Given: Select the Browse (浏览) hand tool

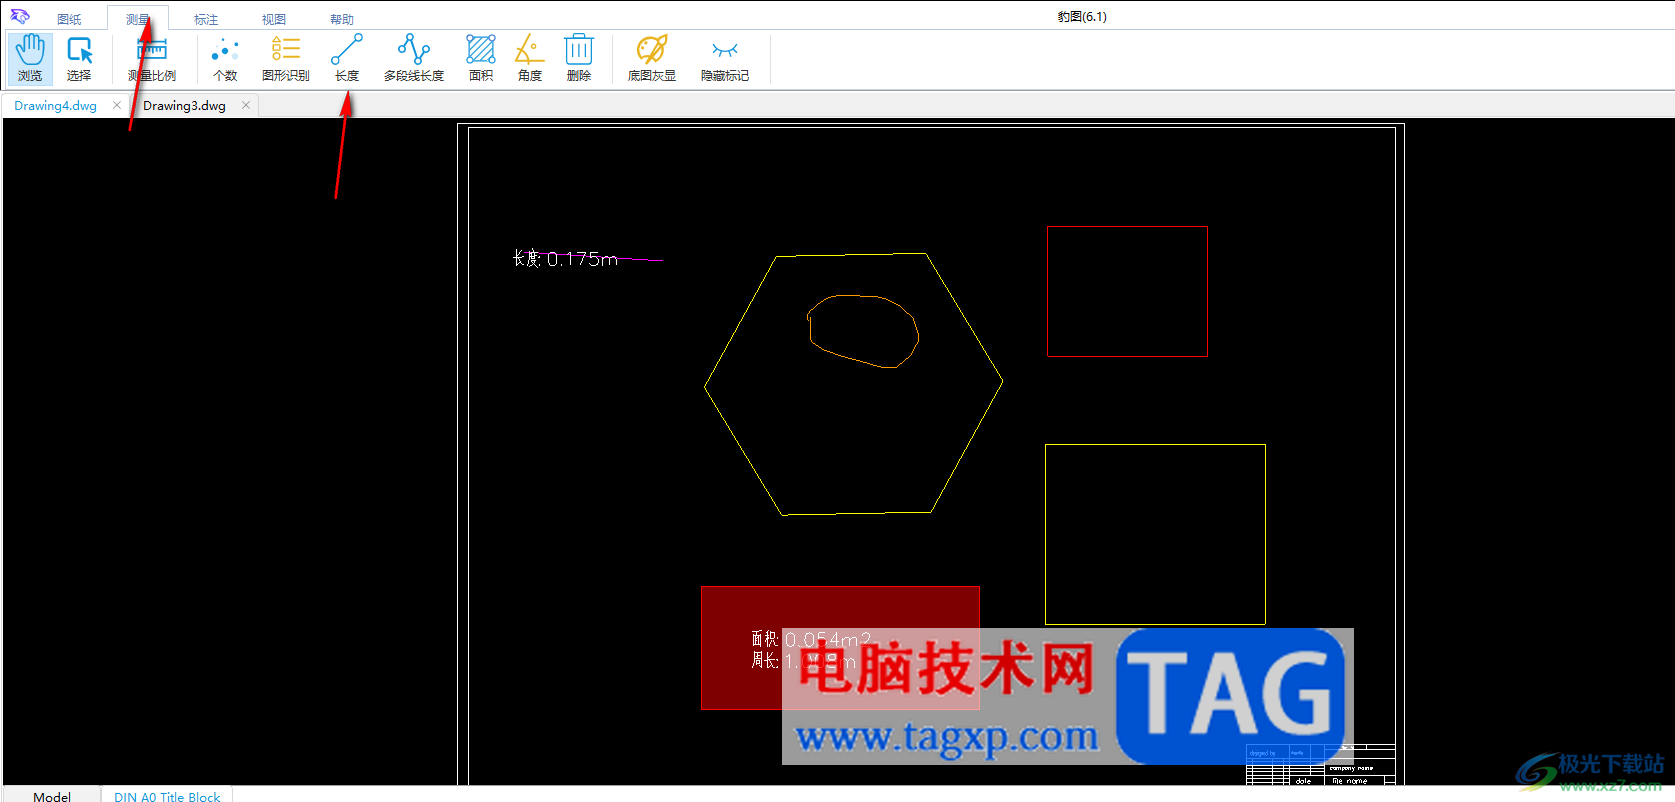Looking at the screenshot, I should tap(30, 58).
